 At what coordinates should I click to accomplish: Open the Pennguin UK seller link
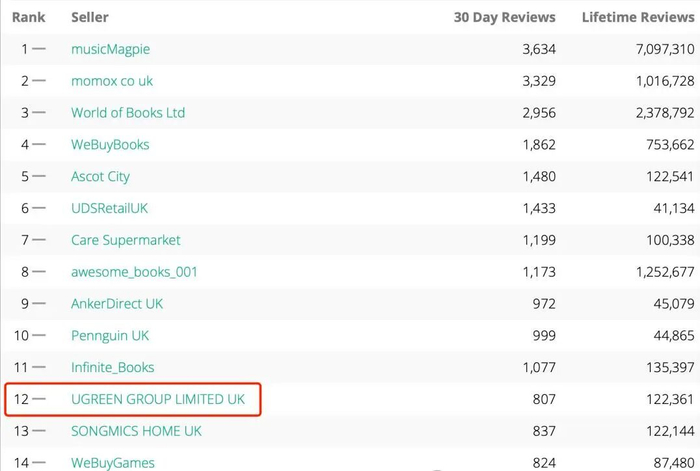click(x=110, y=335)
